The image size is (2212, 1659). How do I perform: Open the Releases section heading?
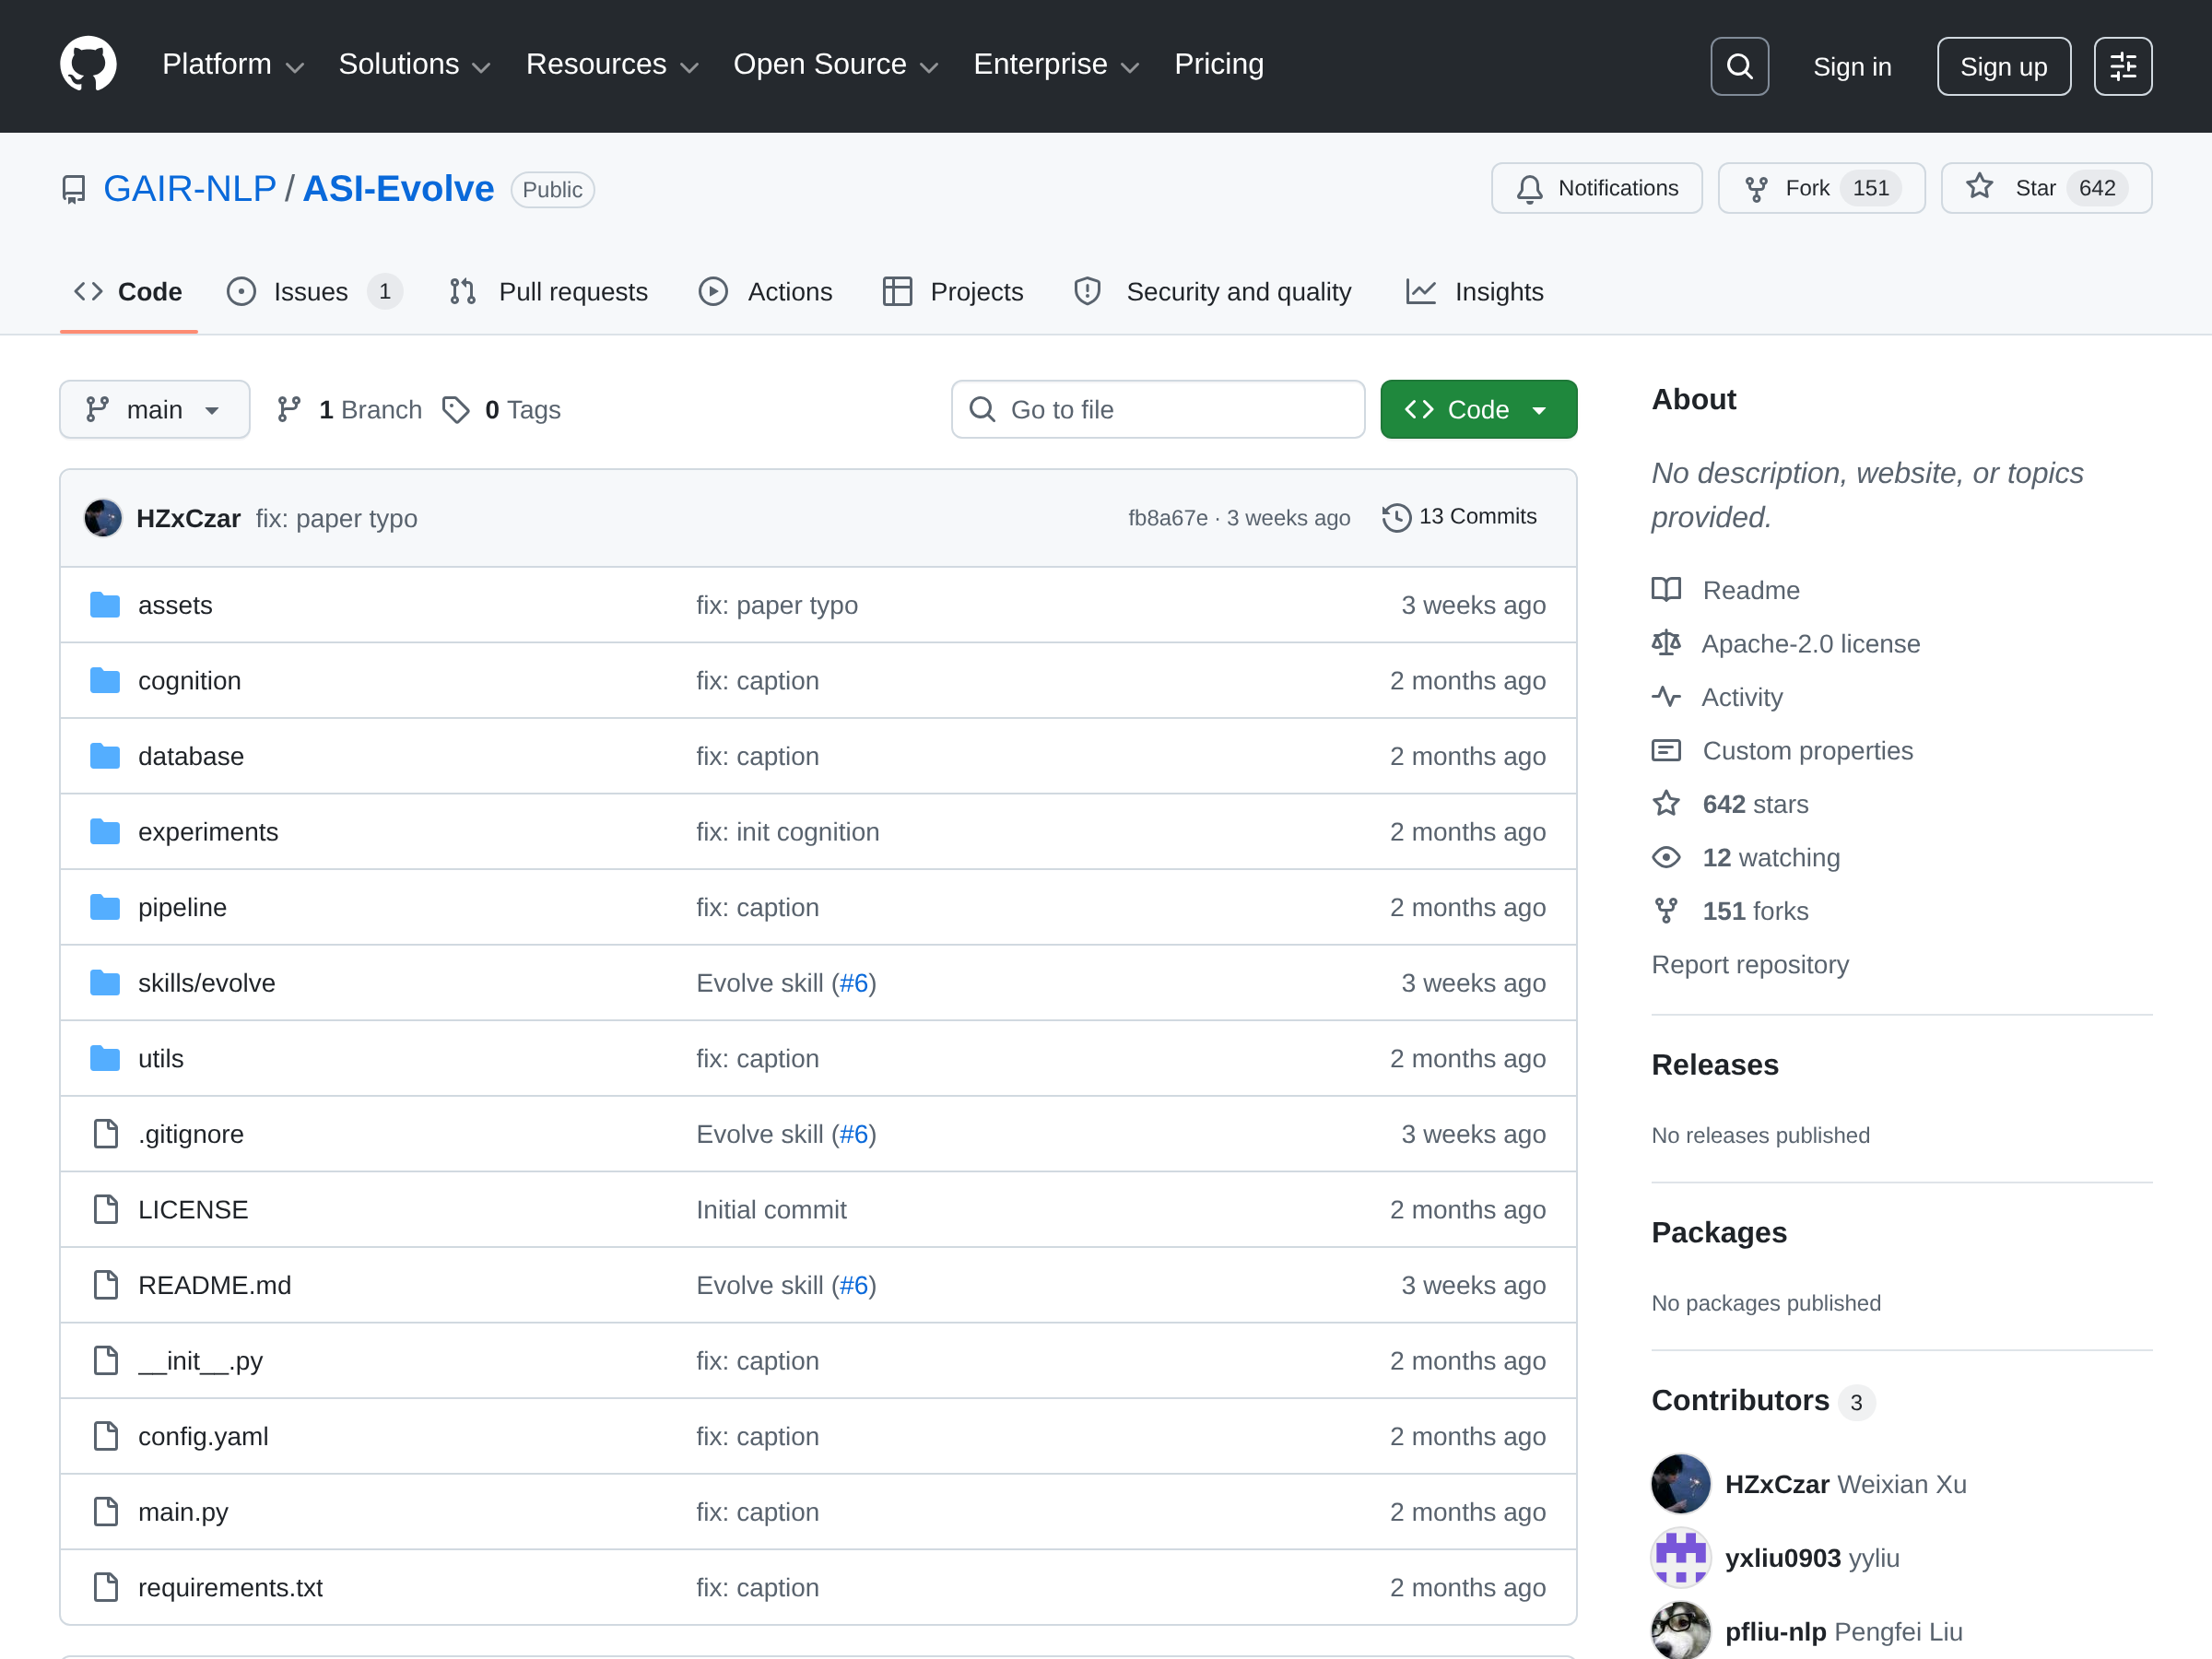1715,1064
